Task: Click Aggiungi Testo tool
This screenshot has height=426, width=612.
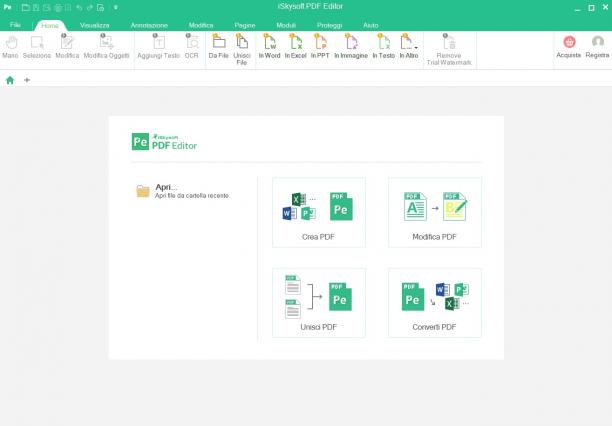Action: [x=158, y=47]
